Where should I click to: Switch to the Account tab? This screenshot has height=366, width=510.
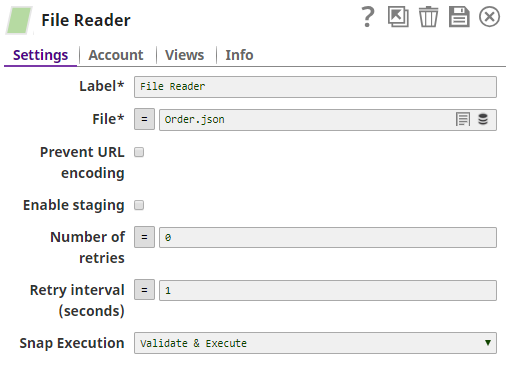click(116, 55)
